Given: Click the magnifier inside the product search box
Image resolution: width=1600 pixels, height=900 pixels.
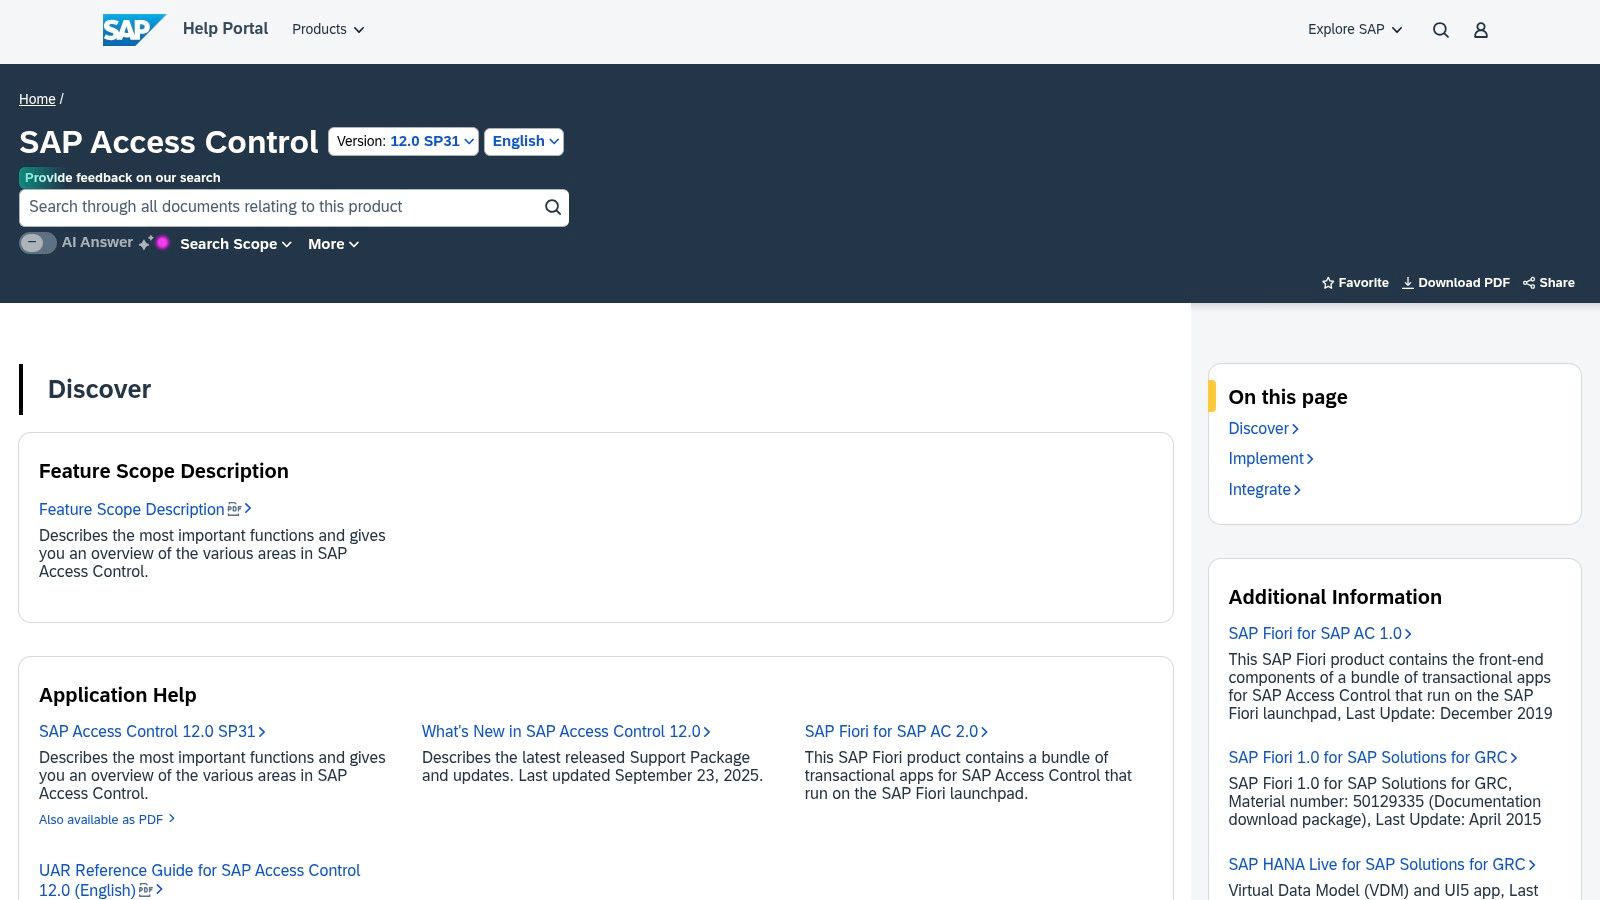Looking at the screenshot, I should [553, 207].
